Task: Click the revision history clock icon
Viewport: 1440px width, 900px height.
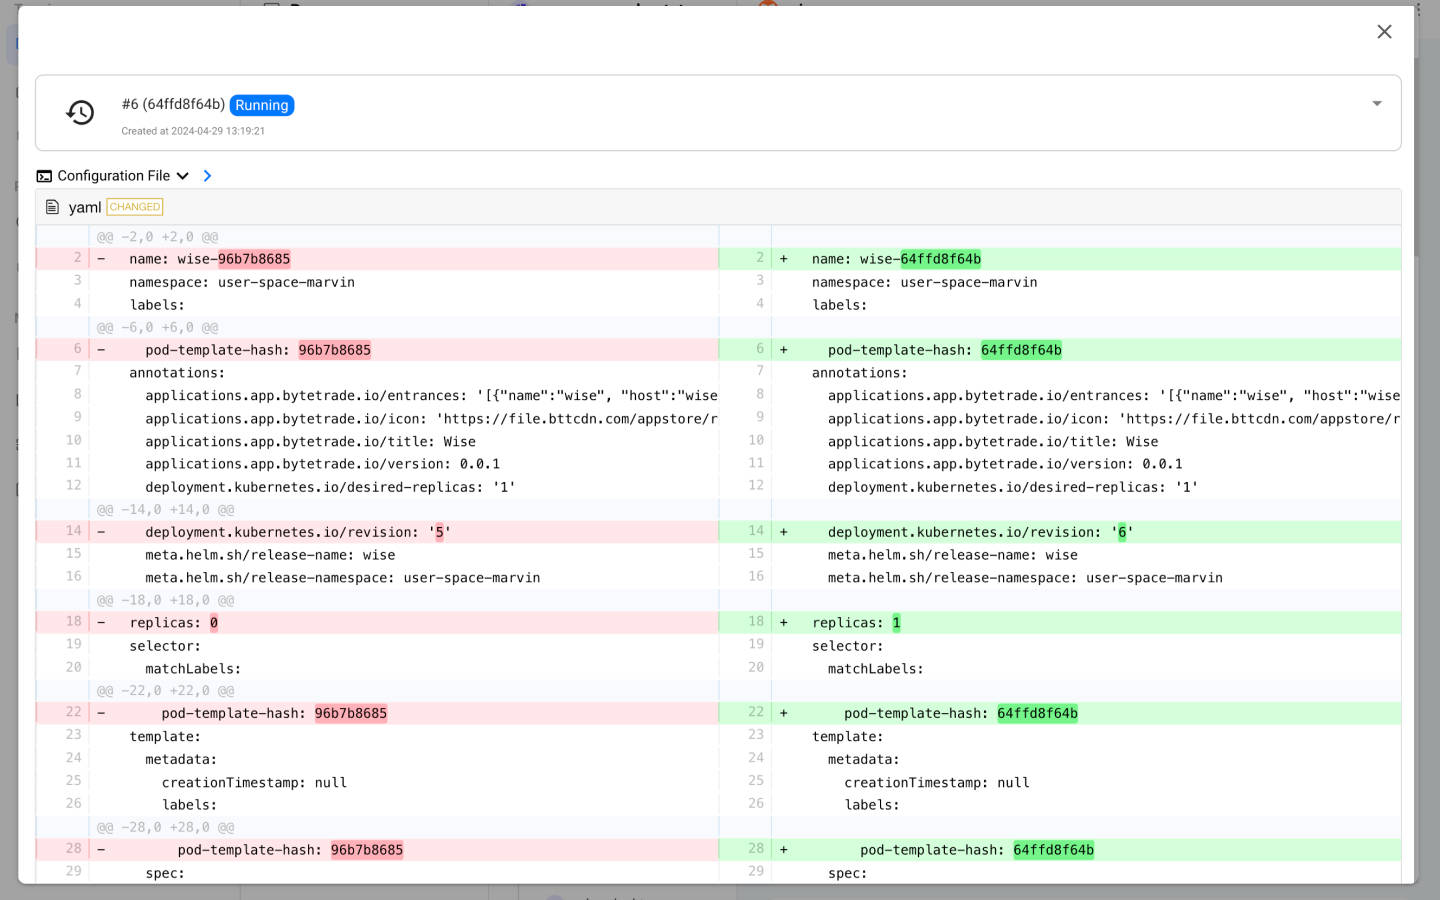Action: (80, 112)
